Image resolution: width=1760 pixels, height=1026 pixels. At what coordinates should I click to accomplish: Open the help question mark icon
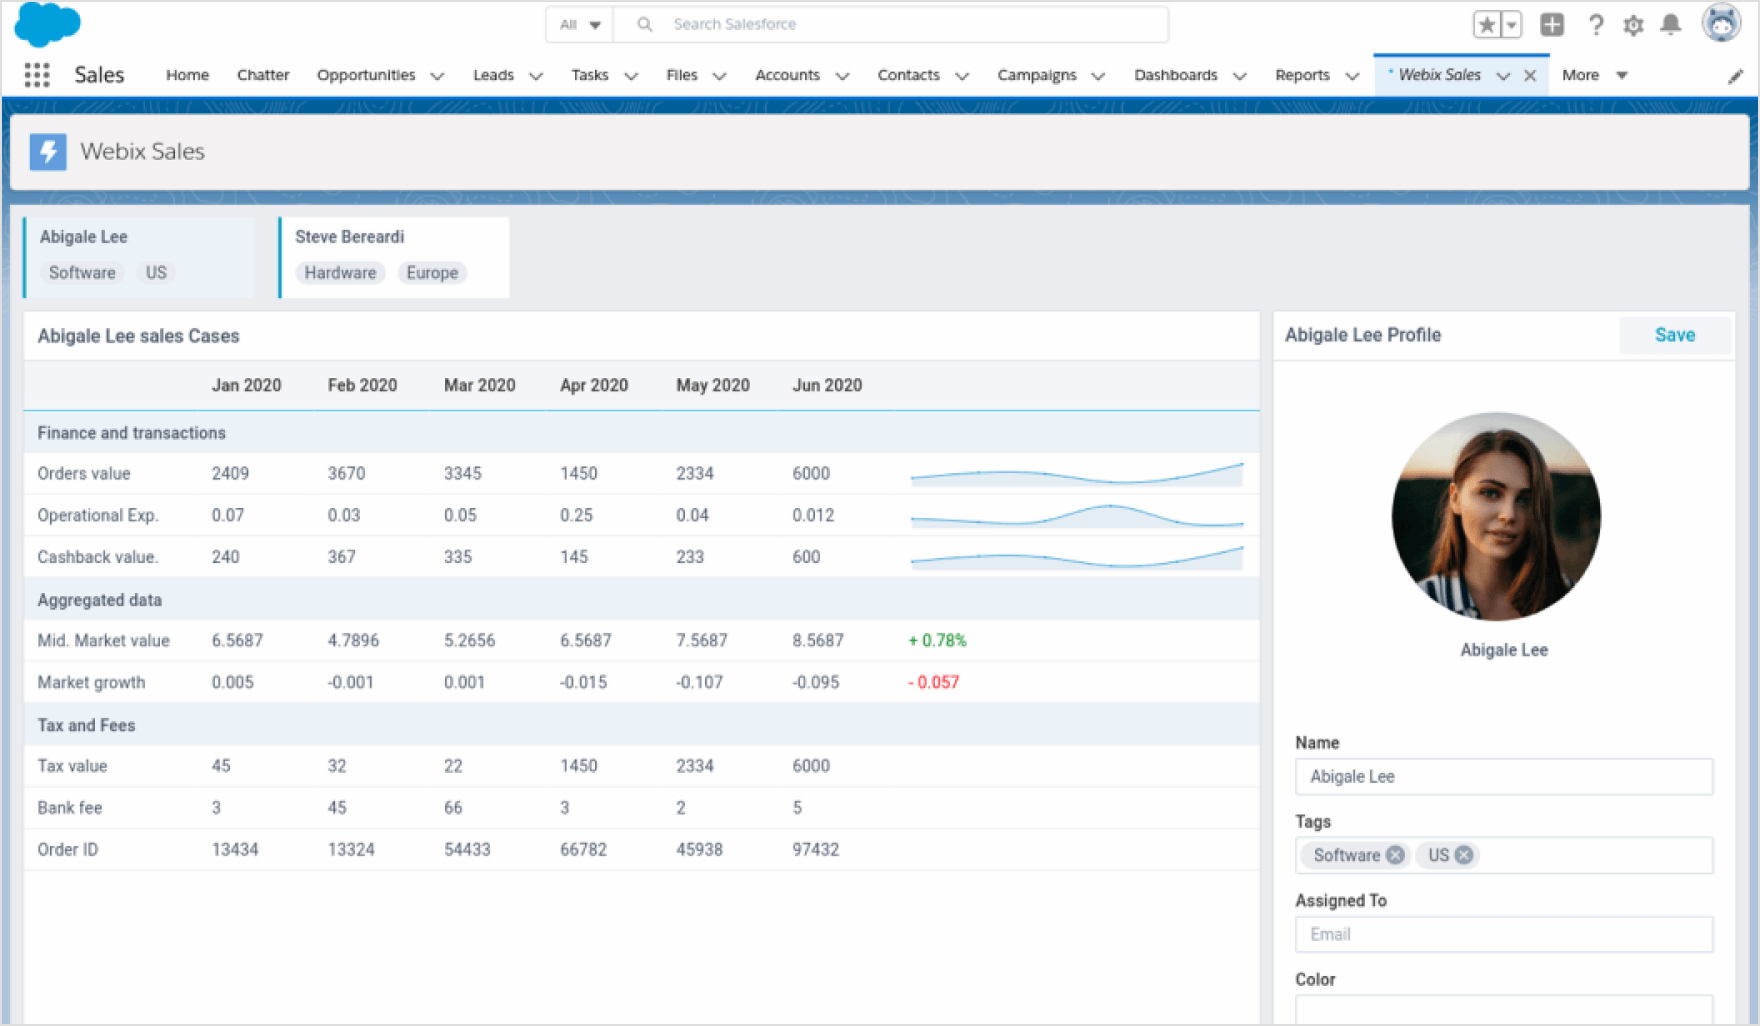(1596, 25)
